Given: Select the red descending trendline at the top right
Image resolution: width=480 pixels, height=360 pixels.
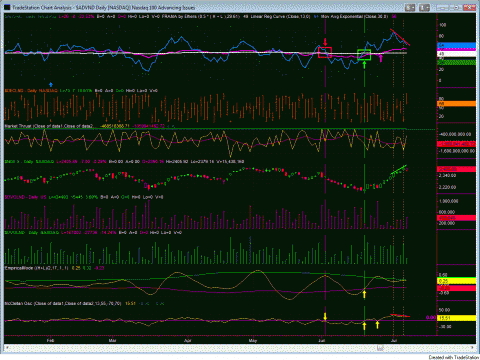Looking at the screenshot, I should coord(400,38).
